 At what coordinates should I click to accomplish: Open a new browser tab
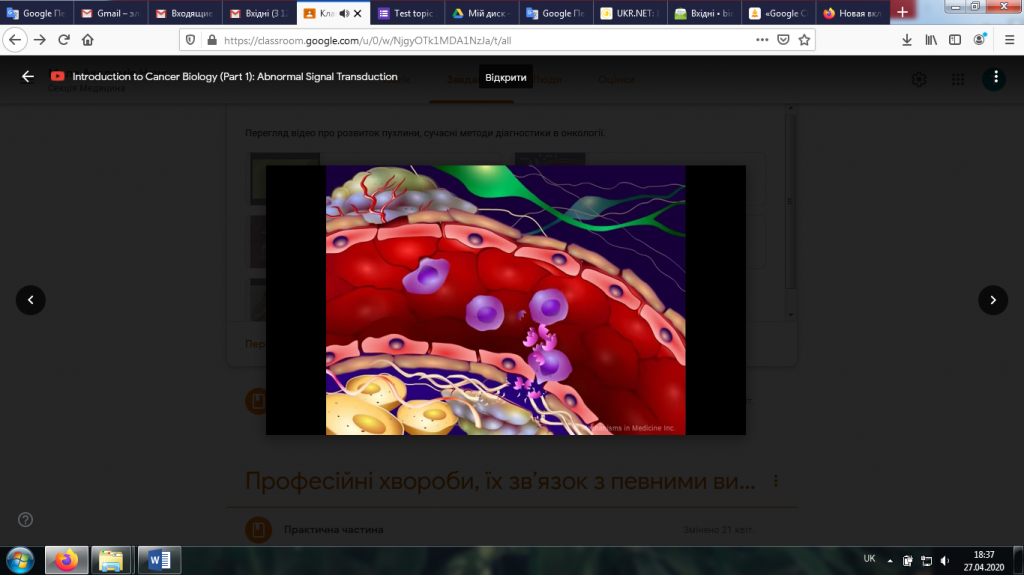click(x=903, y=12)
